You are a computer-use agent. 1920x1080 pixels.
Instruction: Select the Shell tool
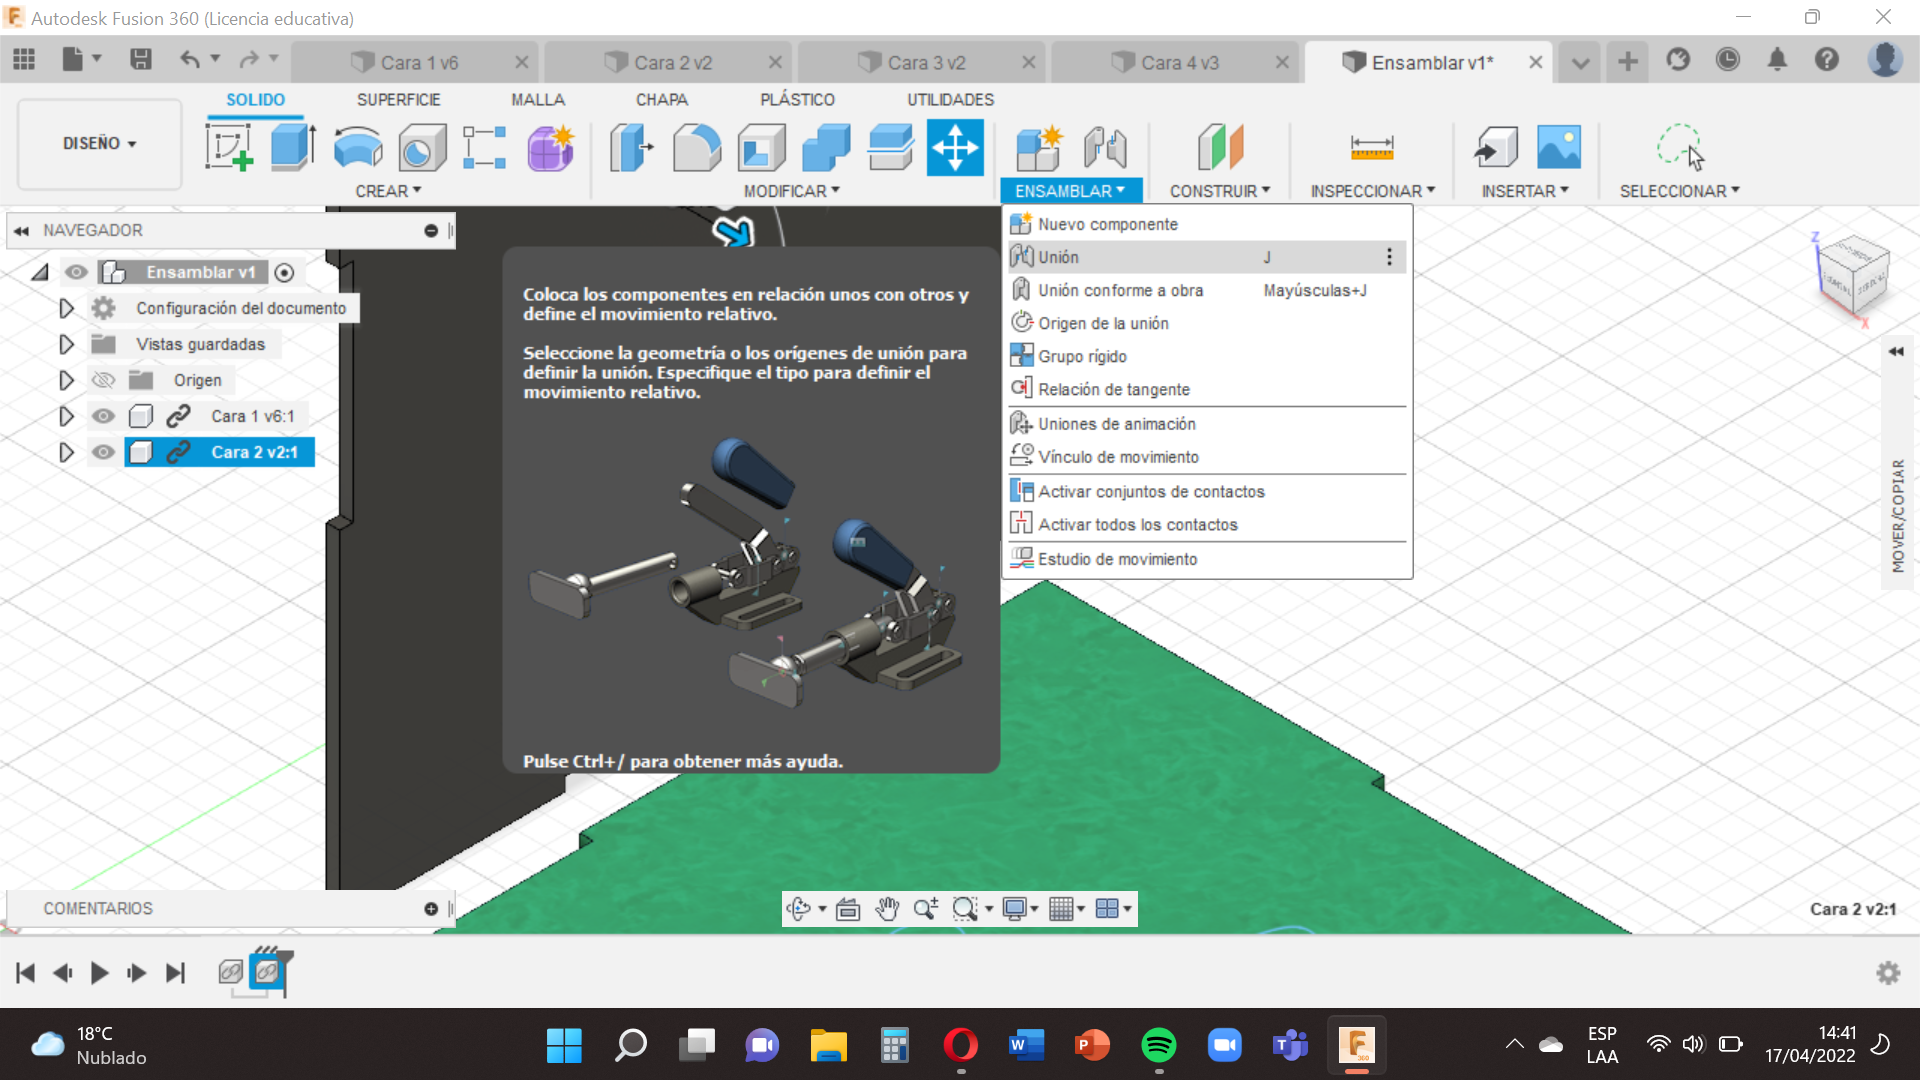tap(761, 148)
